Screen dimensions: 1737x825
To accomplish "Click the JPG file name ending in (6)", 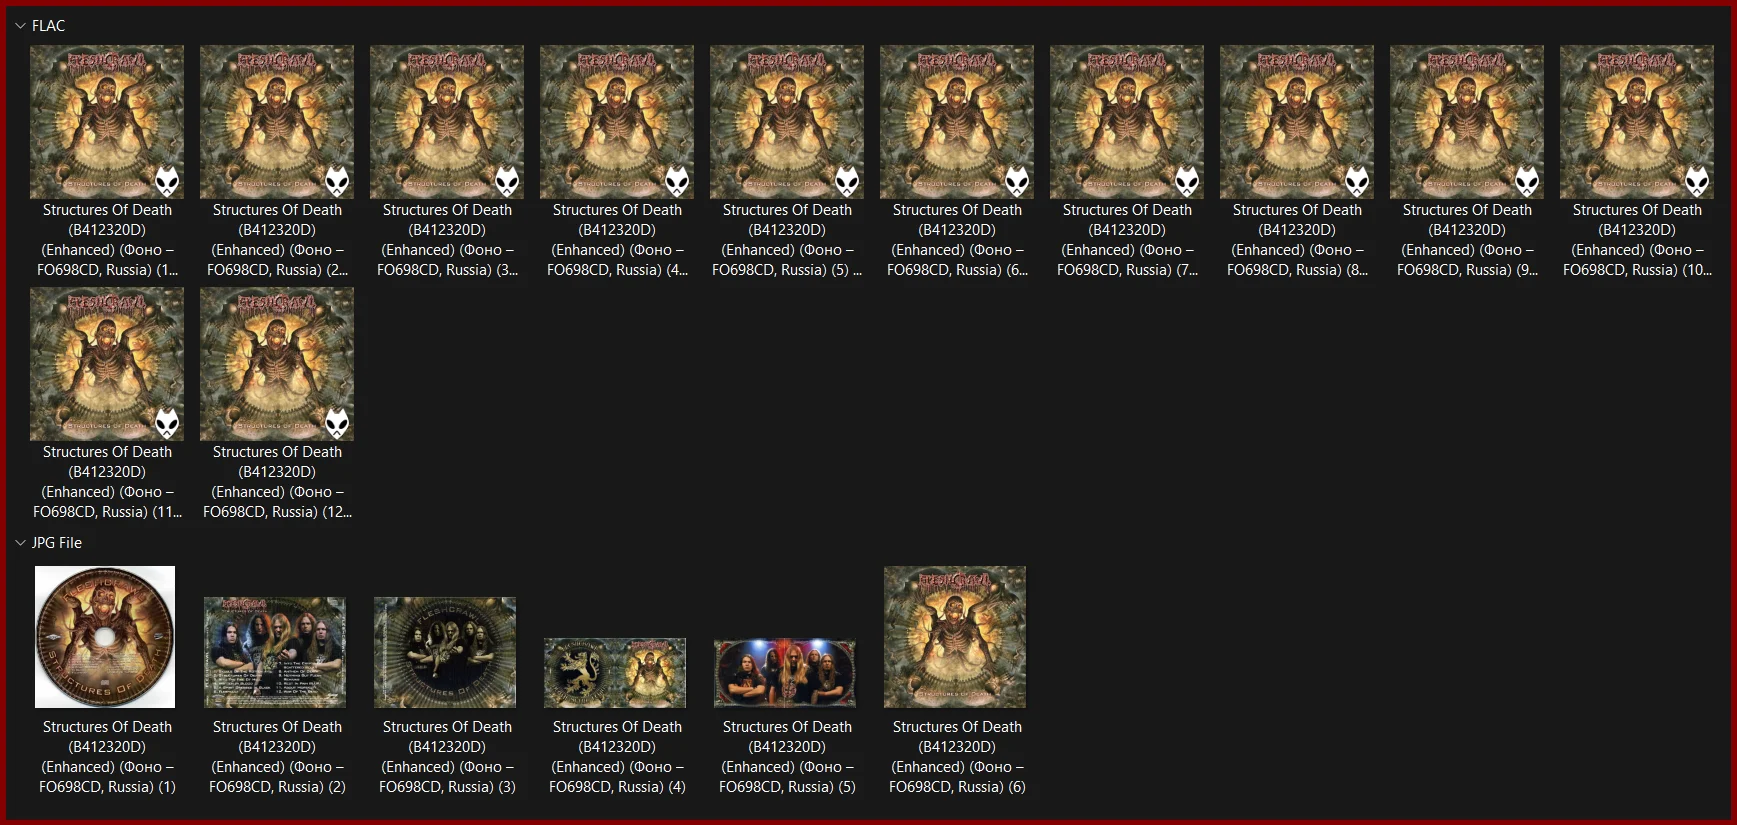I will (957, 757).
